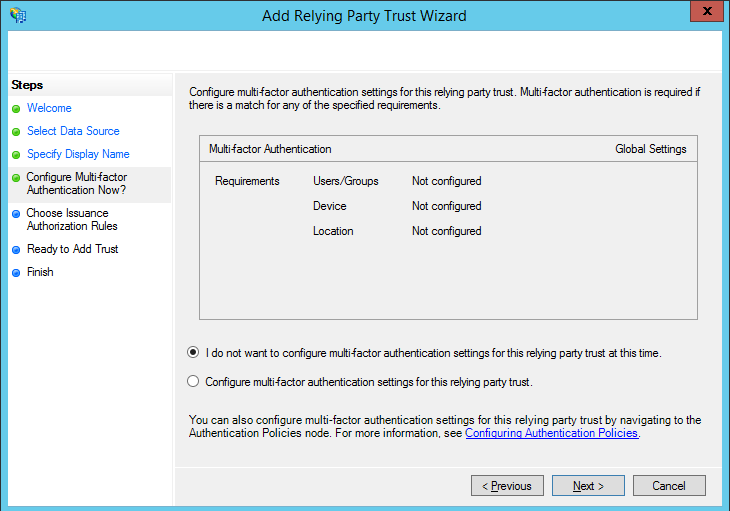
Task: Open the Select Data Source step
Action: pyautogui.click(x=73, y=131)
